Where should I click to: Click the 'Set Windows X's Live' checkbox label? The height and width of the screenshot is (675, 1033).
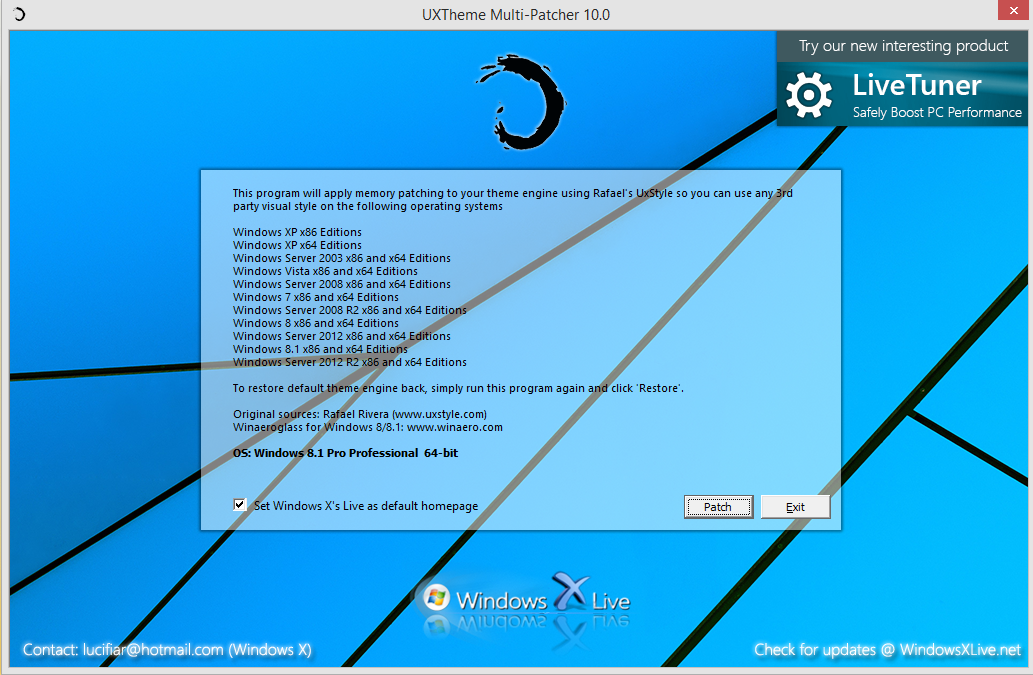click(x=366, y=506)
